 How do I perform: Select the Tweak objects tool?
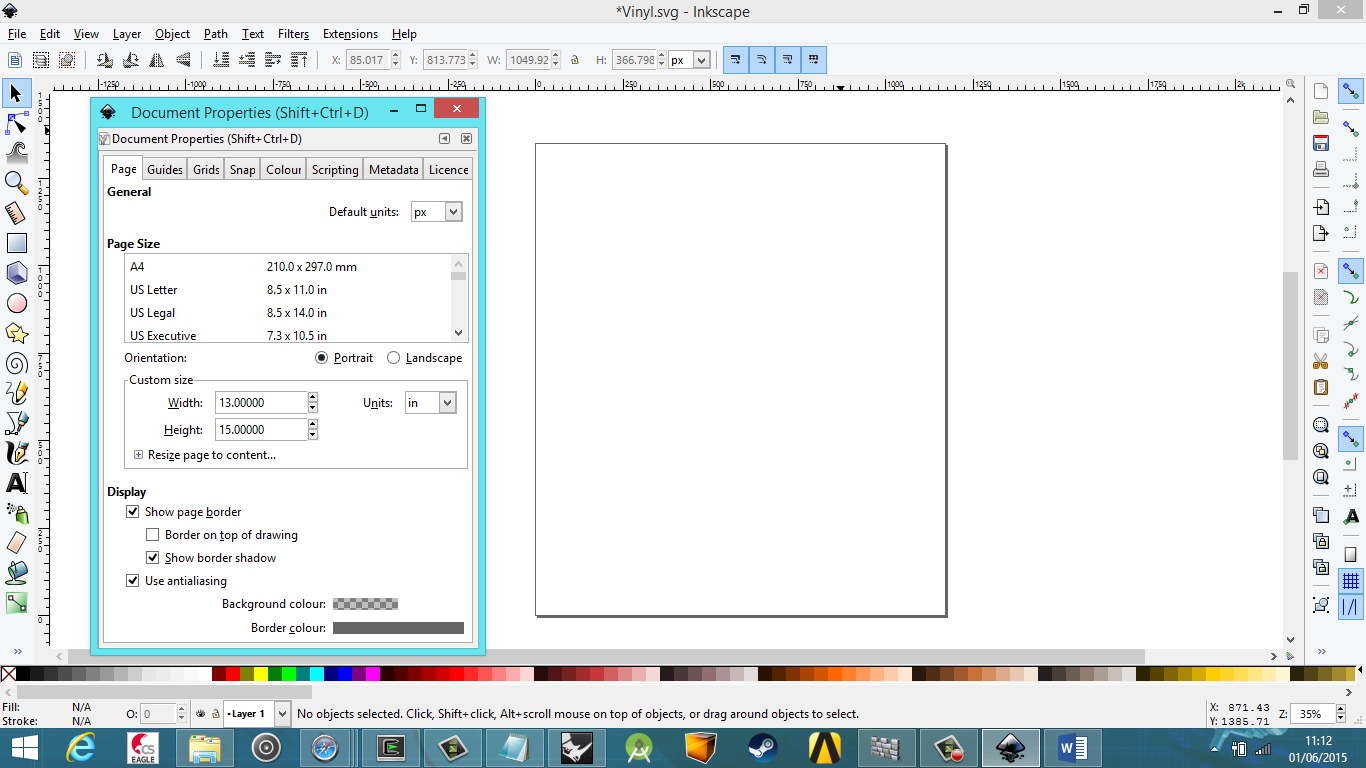pyautogui.click(x=16, y=153)
